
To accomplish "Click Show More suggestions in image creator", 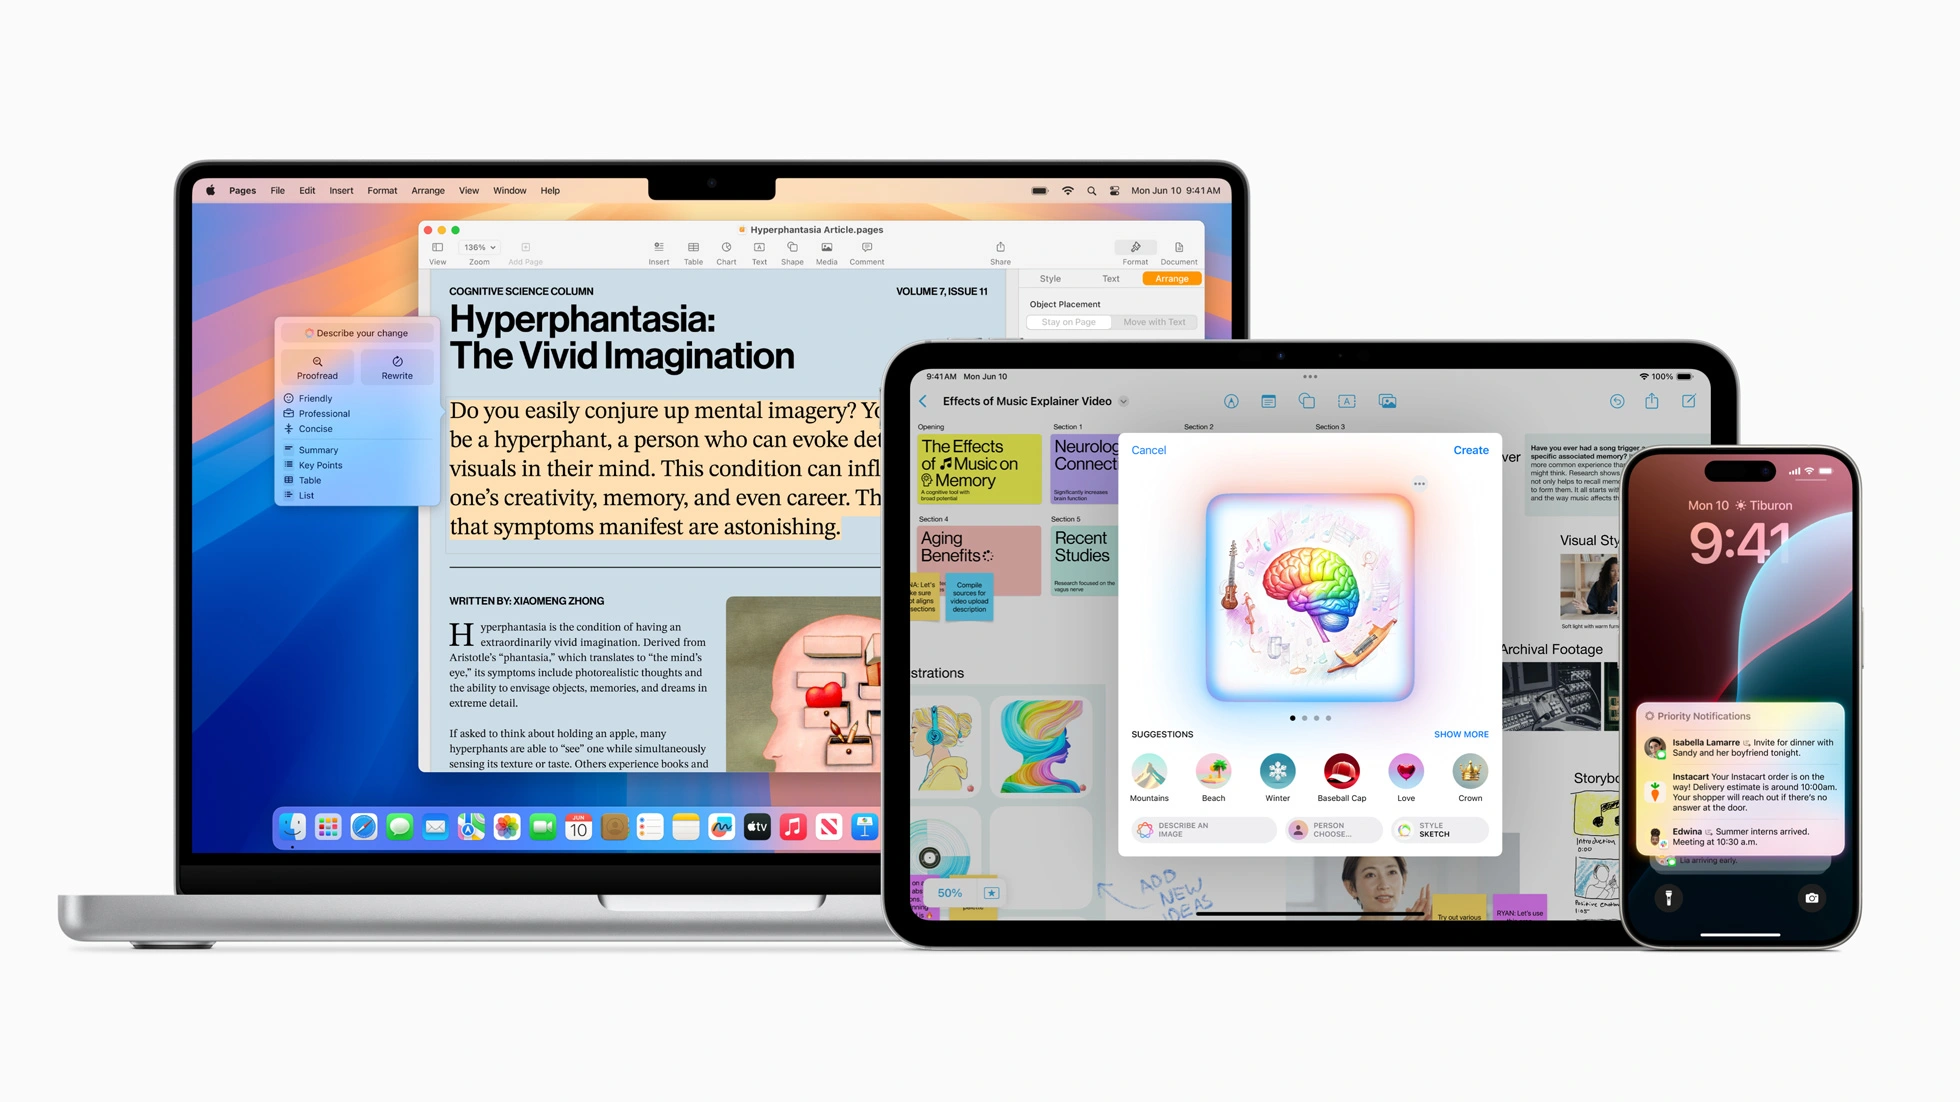I will click(x=1459, y=735).
